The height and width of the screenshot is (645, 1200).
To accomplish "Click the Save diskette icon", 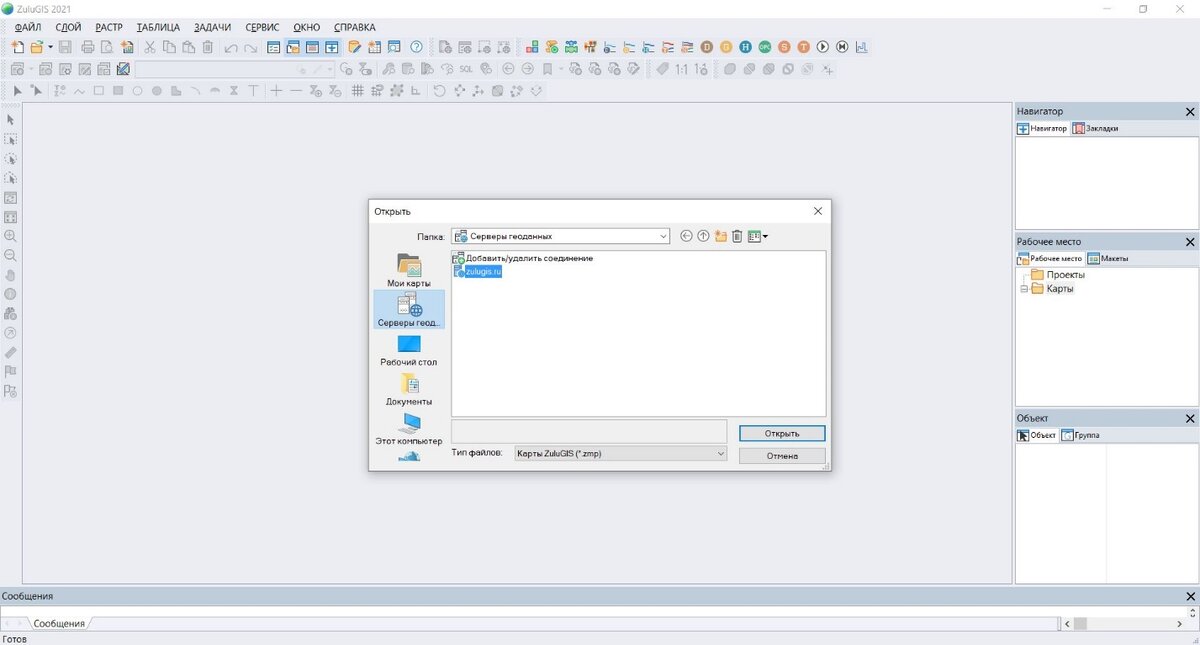I will click(x=65, y=47).
